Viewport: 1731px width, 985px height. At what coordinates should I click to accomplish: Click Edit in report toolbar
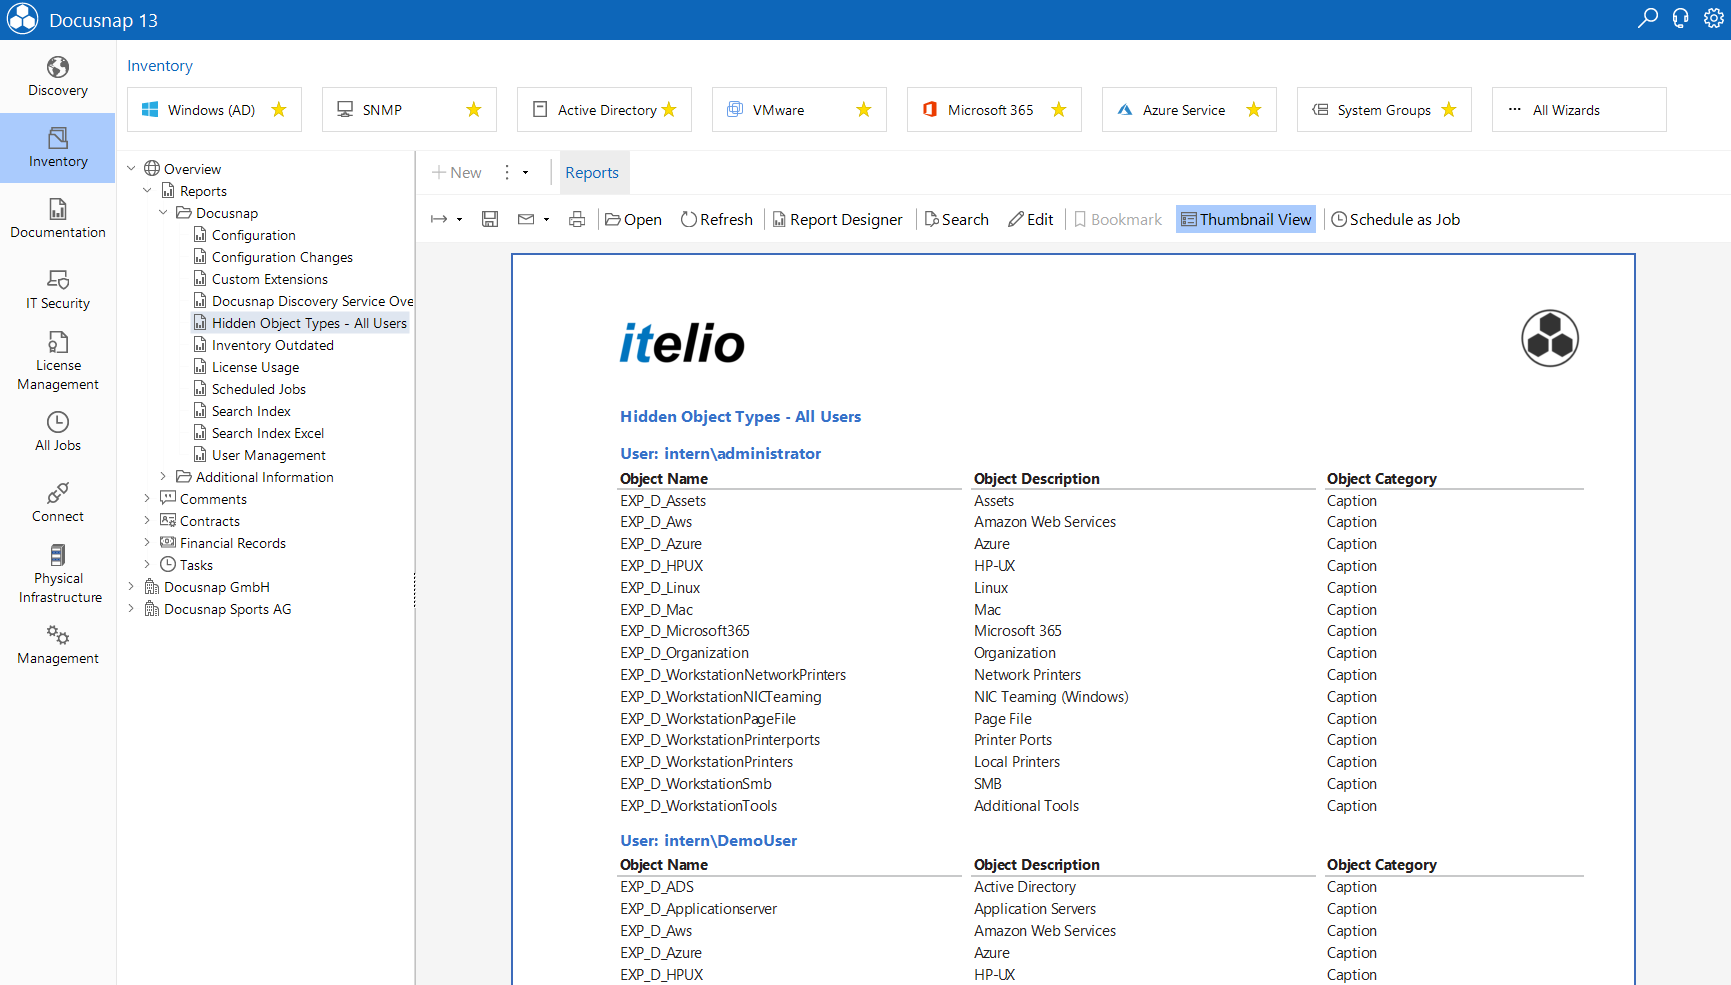(x=1031, y=219)
